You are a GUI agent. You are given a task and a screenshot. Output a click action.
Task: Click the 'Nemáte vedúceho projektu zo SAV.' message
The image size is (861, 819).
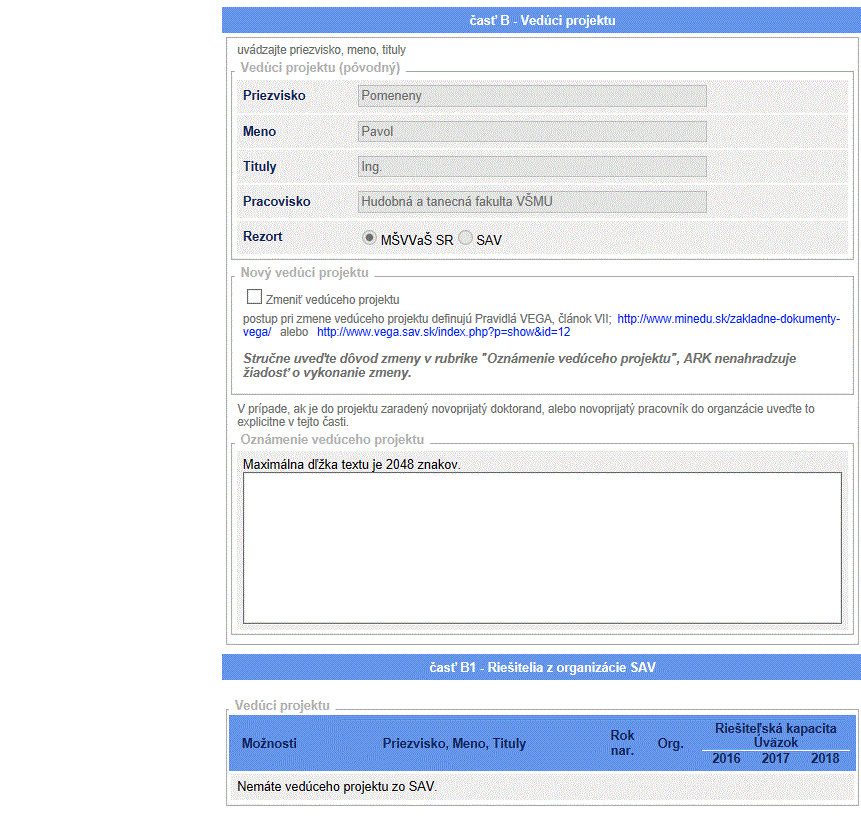coord(337,787)
